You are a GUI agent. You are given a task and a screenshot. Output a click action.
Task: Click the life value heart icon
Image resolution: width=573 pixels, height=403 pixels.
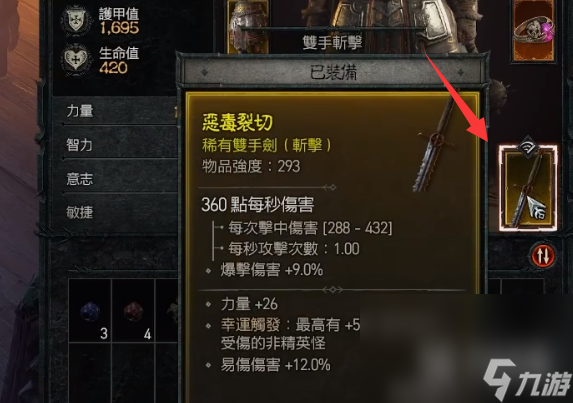[x=76, y=60]
